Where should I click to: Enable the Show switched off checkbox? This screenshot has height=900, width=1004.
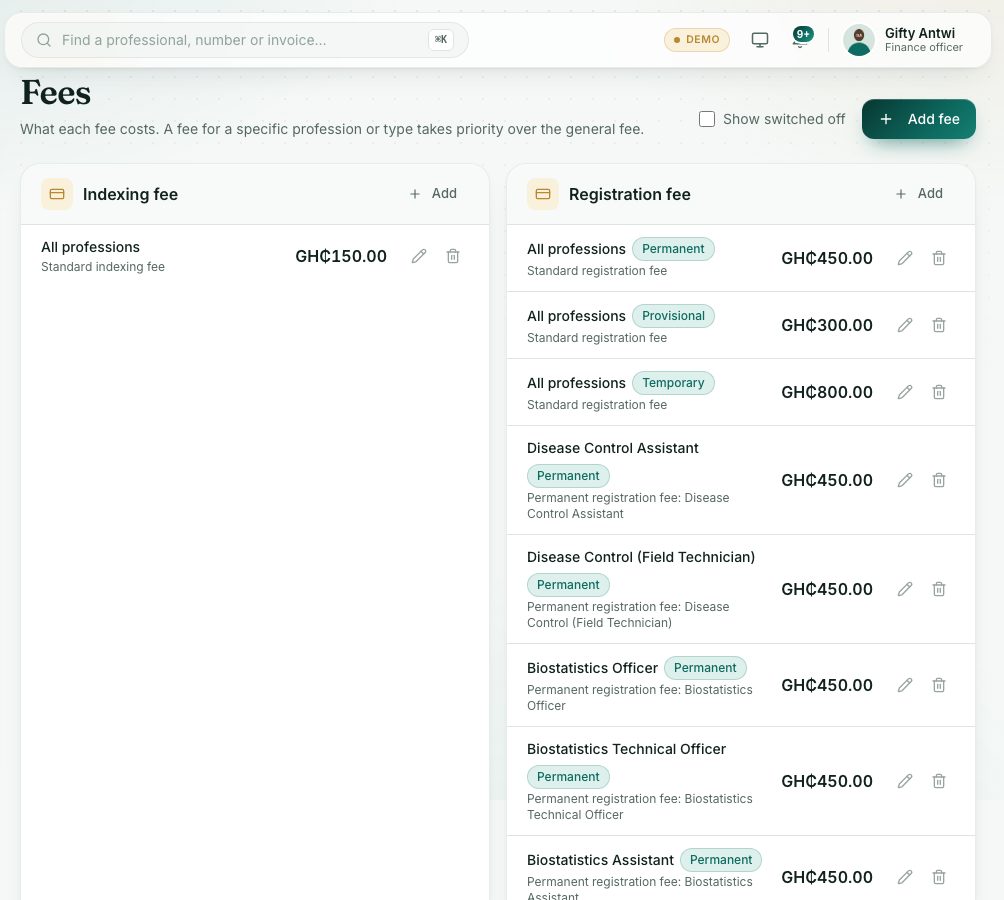point(707,119)
